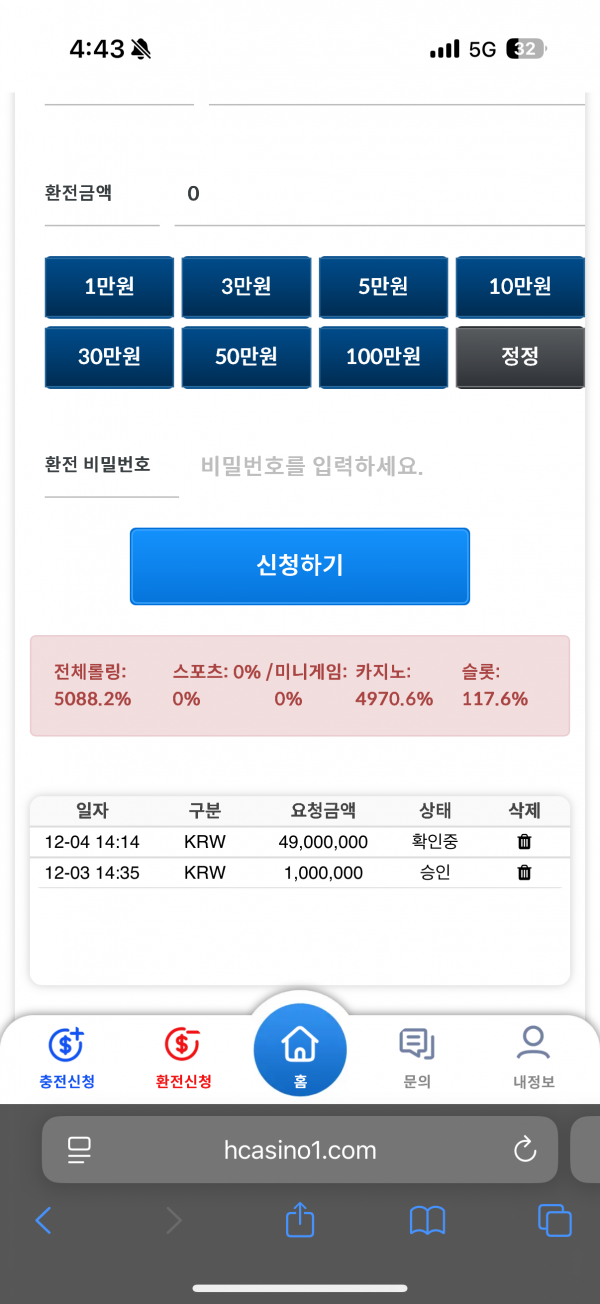600x1304 pixels.
Task: Open the 충전신청 deposit tab
Action: pyautogui.click(x=67, y=1057)
